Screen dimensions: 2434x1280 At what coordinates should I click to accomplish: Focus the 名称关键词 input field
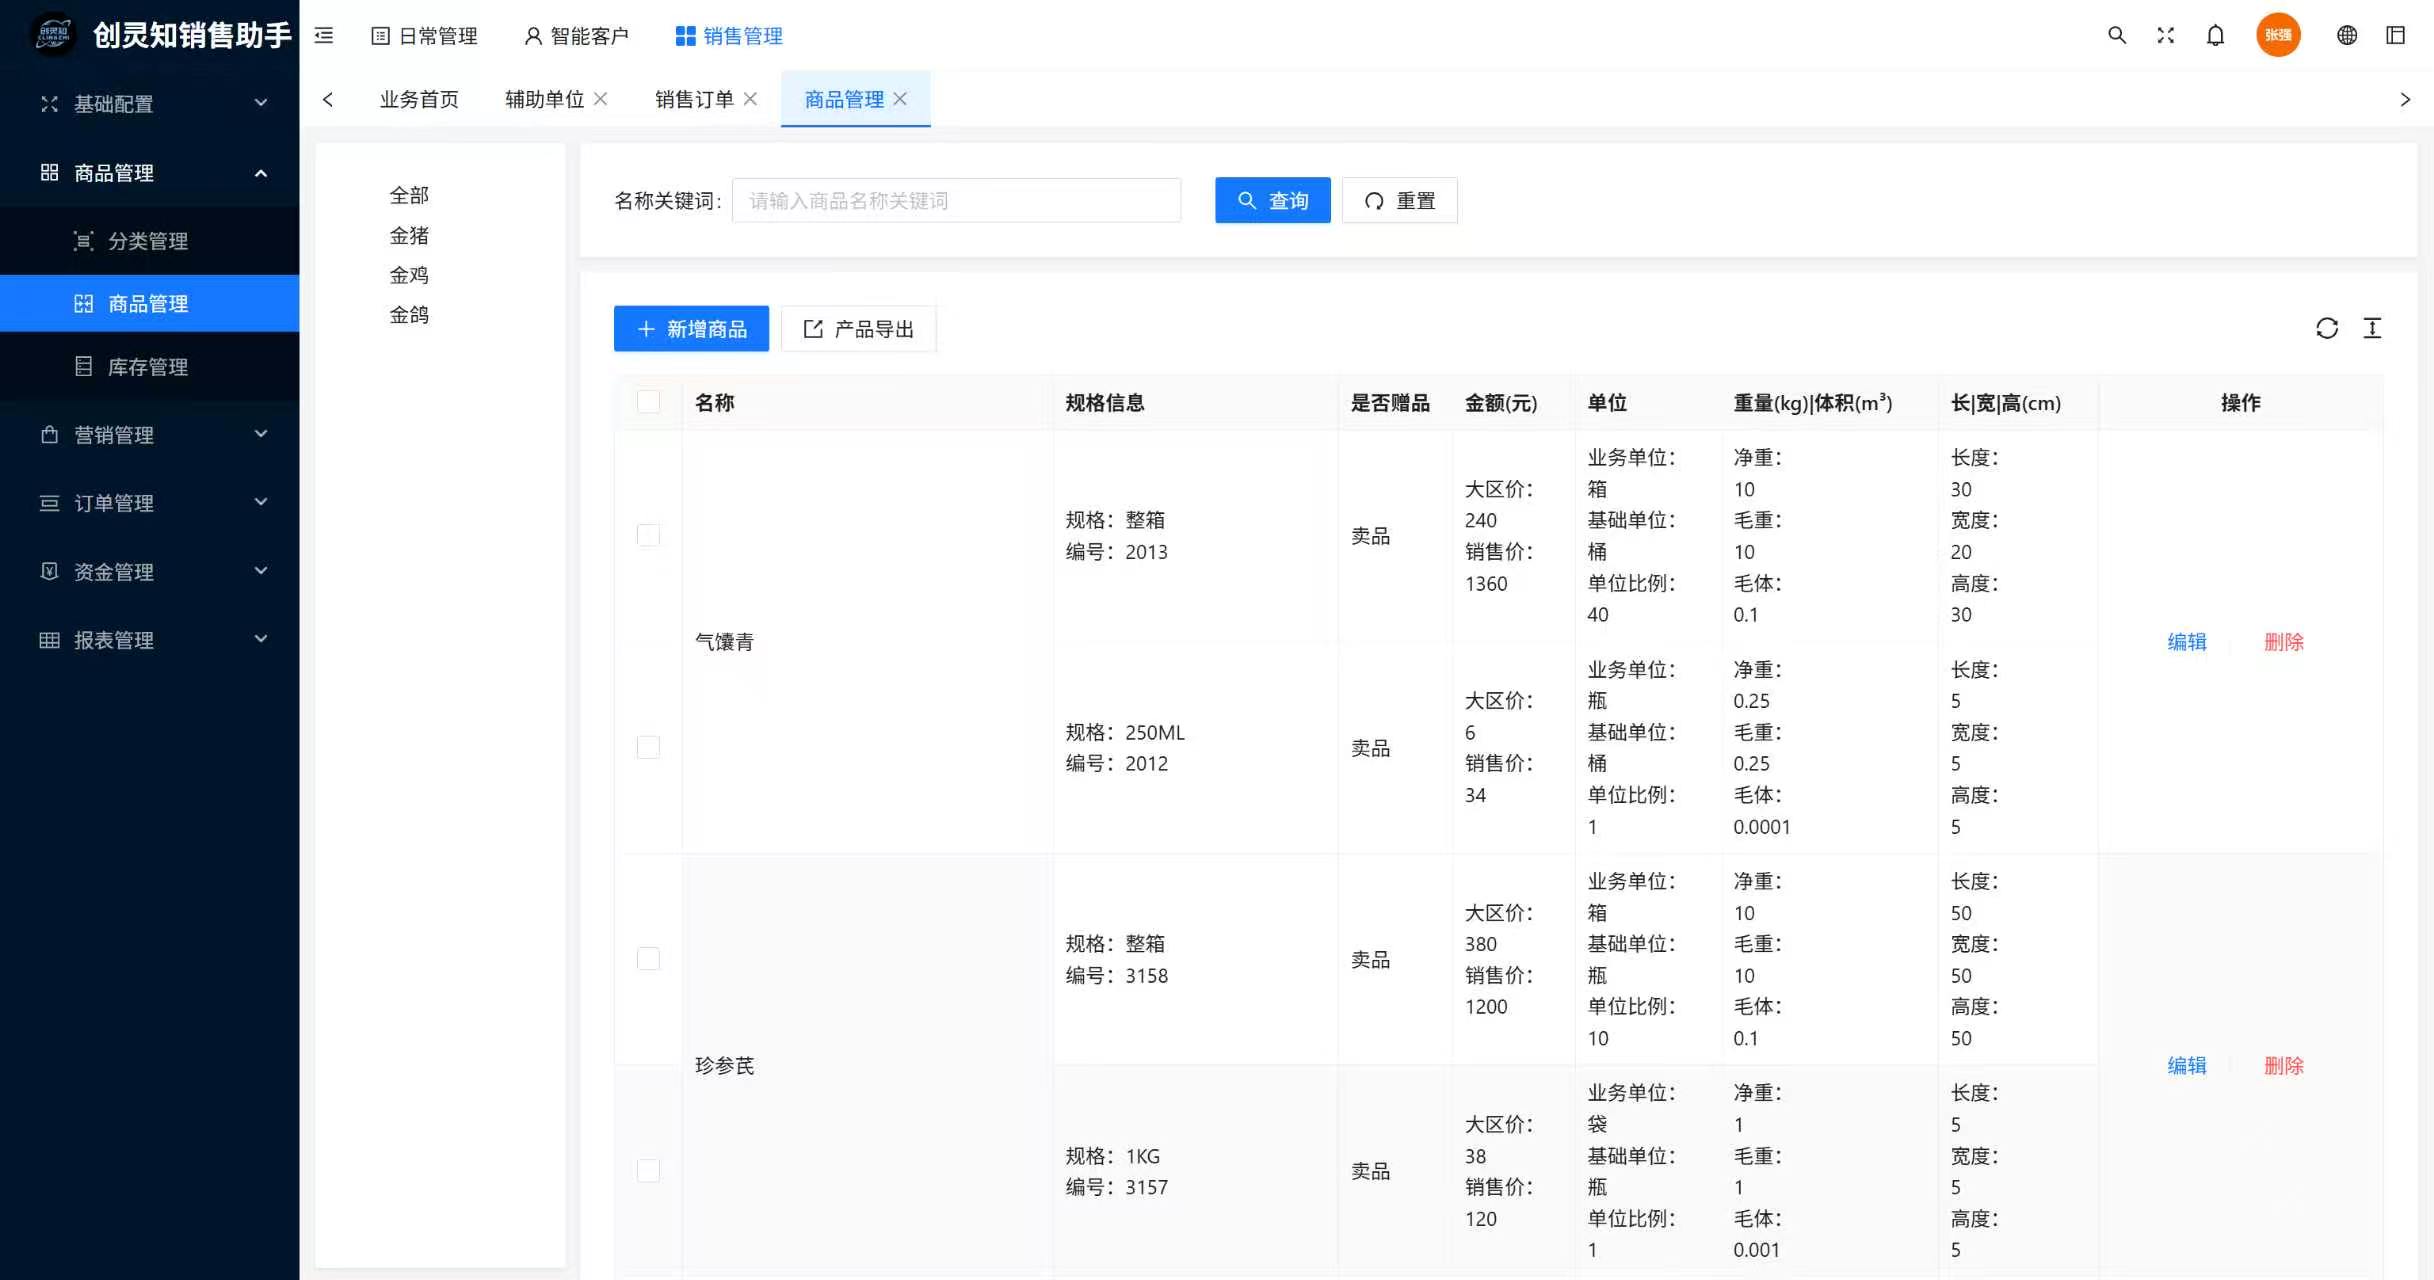click(x=956, y=200)
